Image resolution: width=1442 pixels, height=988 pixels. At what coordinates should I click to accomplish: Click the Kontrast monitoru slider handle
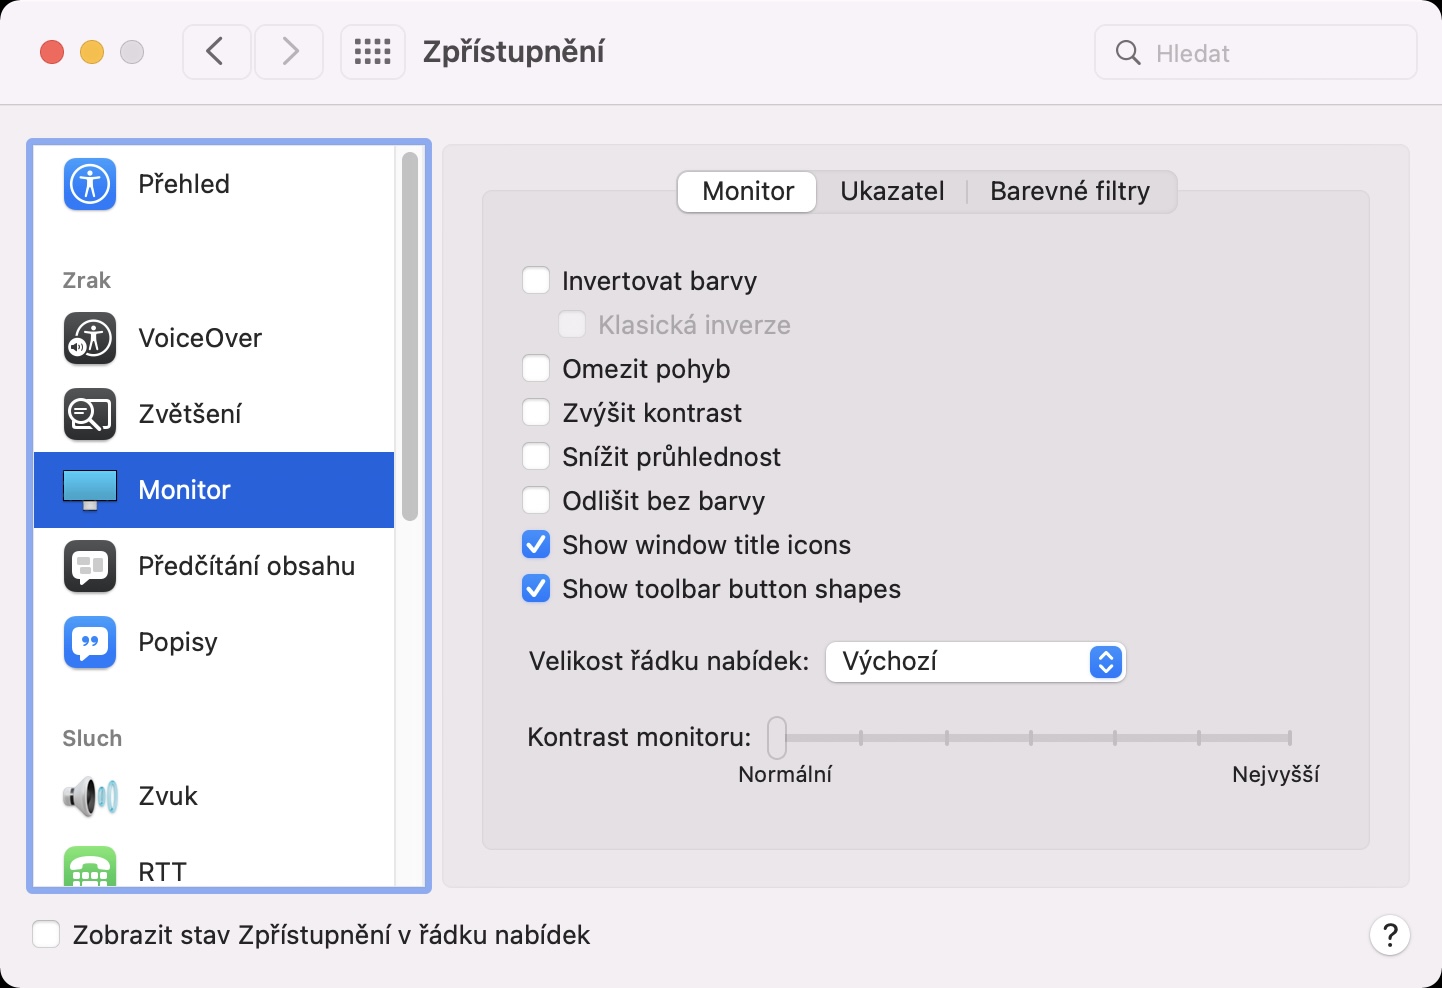777,738
